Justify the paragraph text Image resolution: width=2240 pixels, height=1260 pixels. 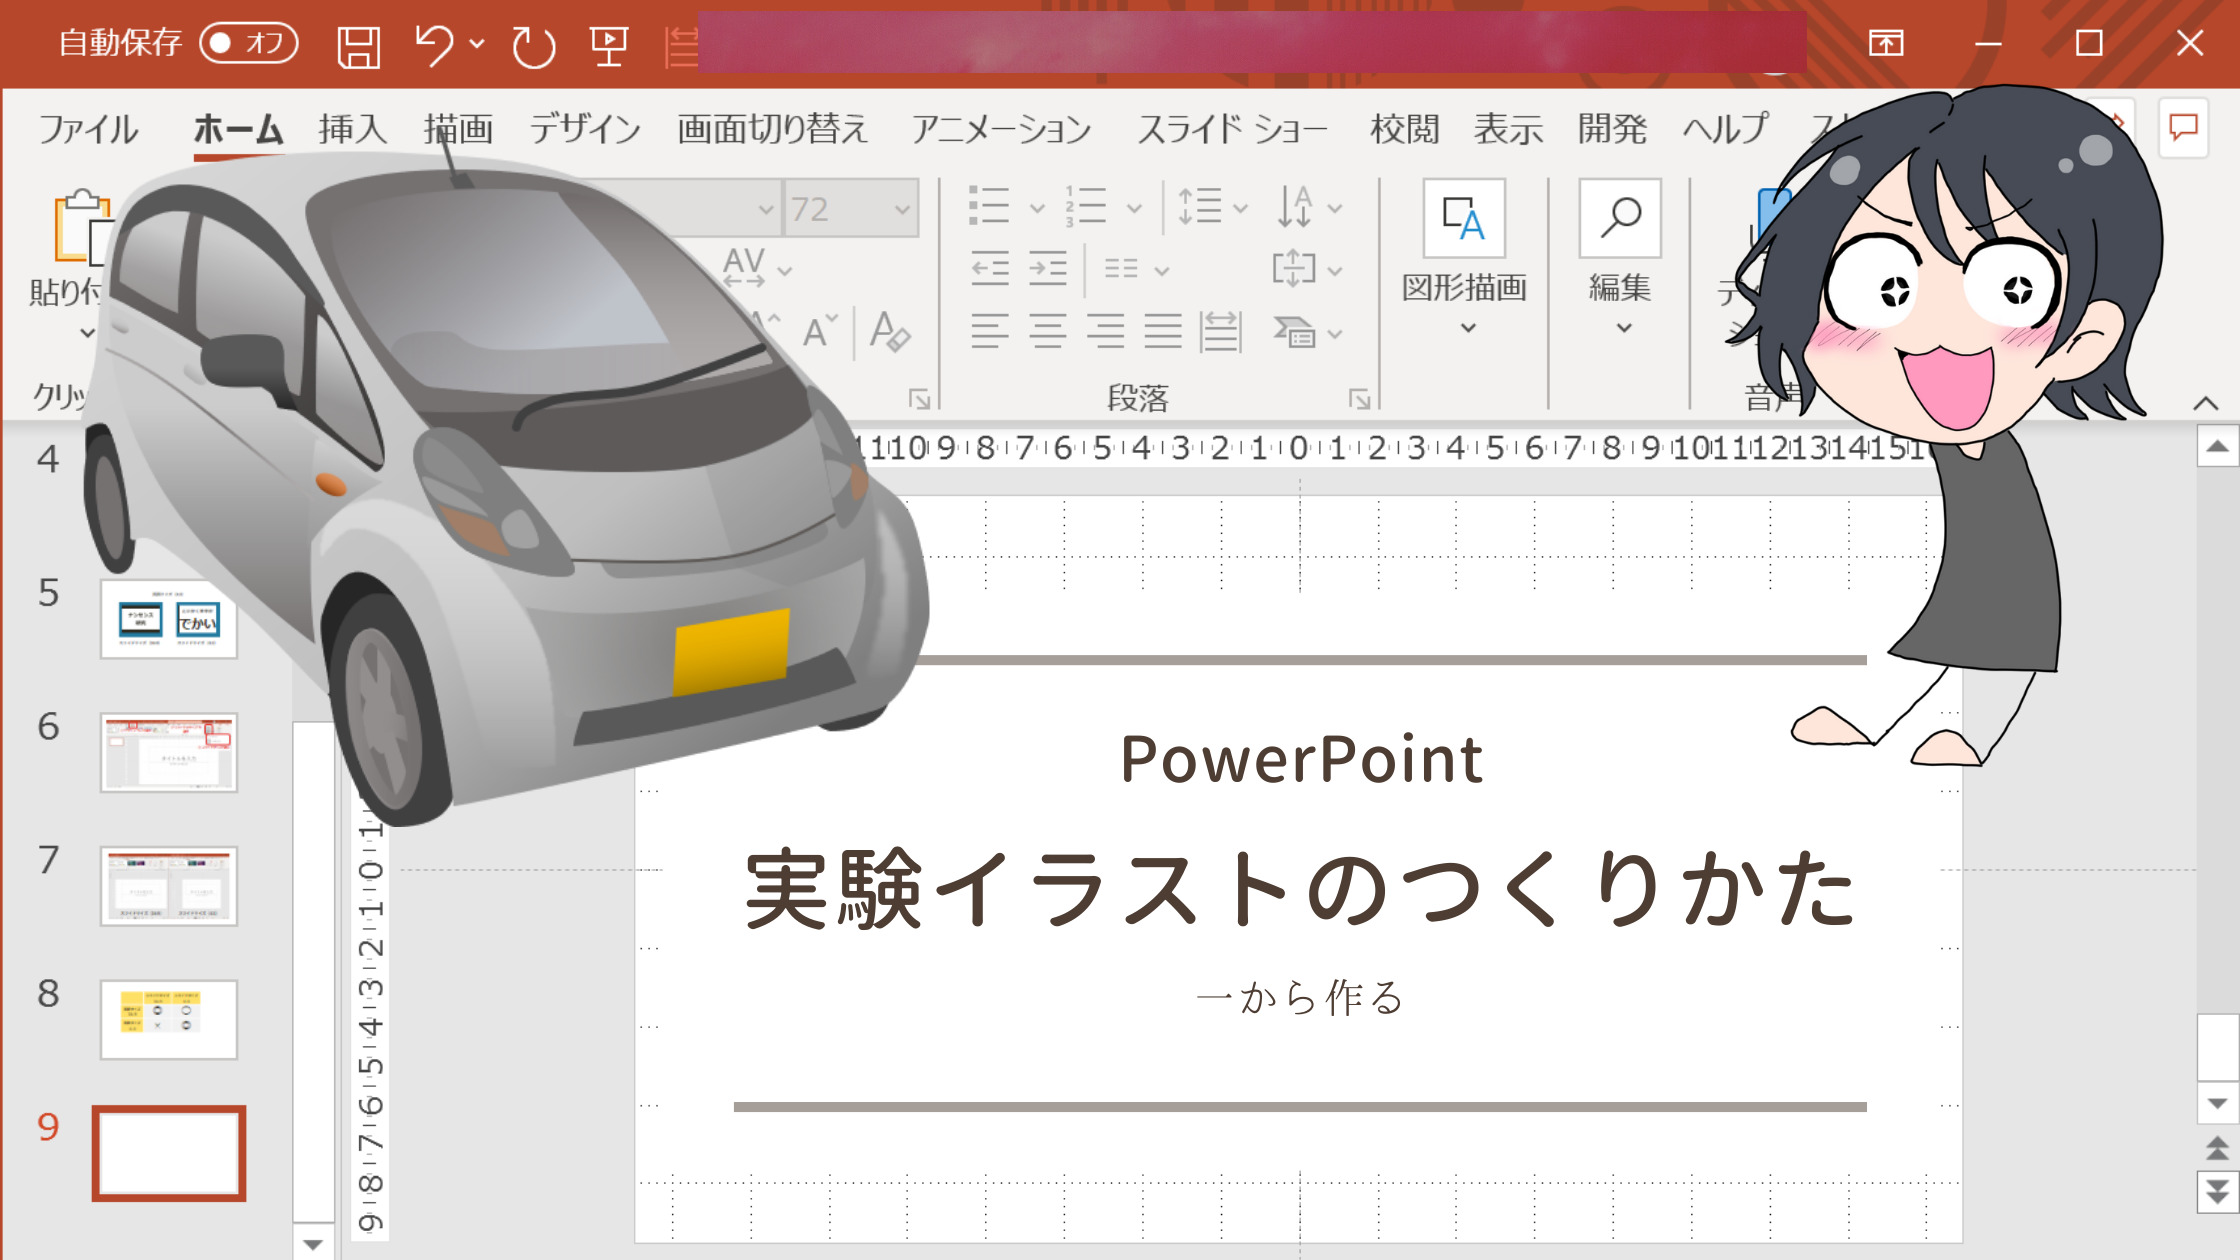tap(1163, 331)
